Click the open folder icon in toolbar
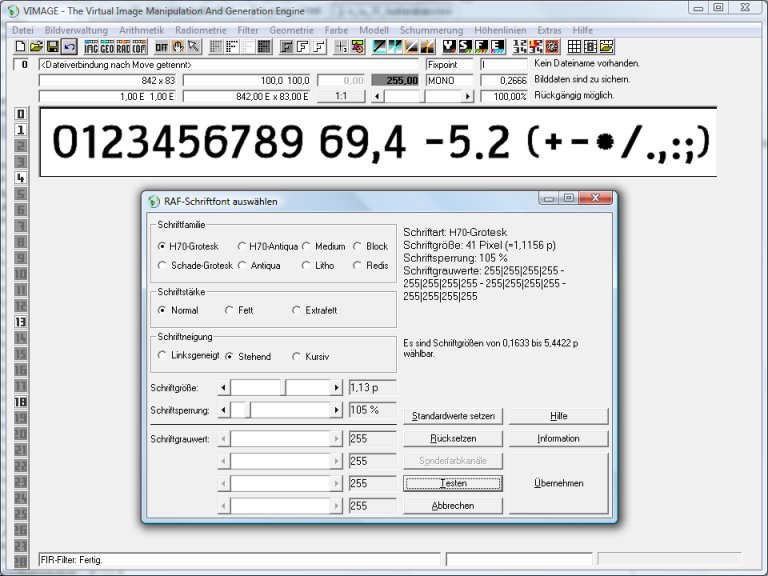Screen dimensions: 768x576 36,47
